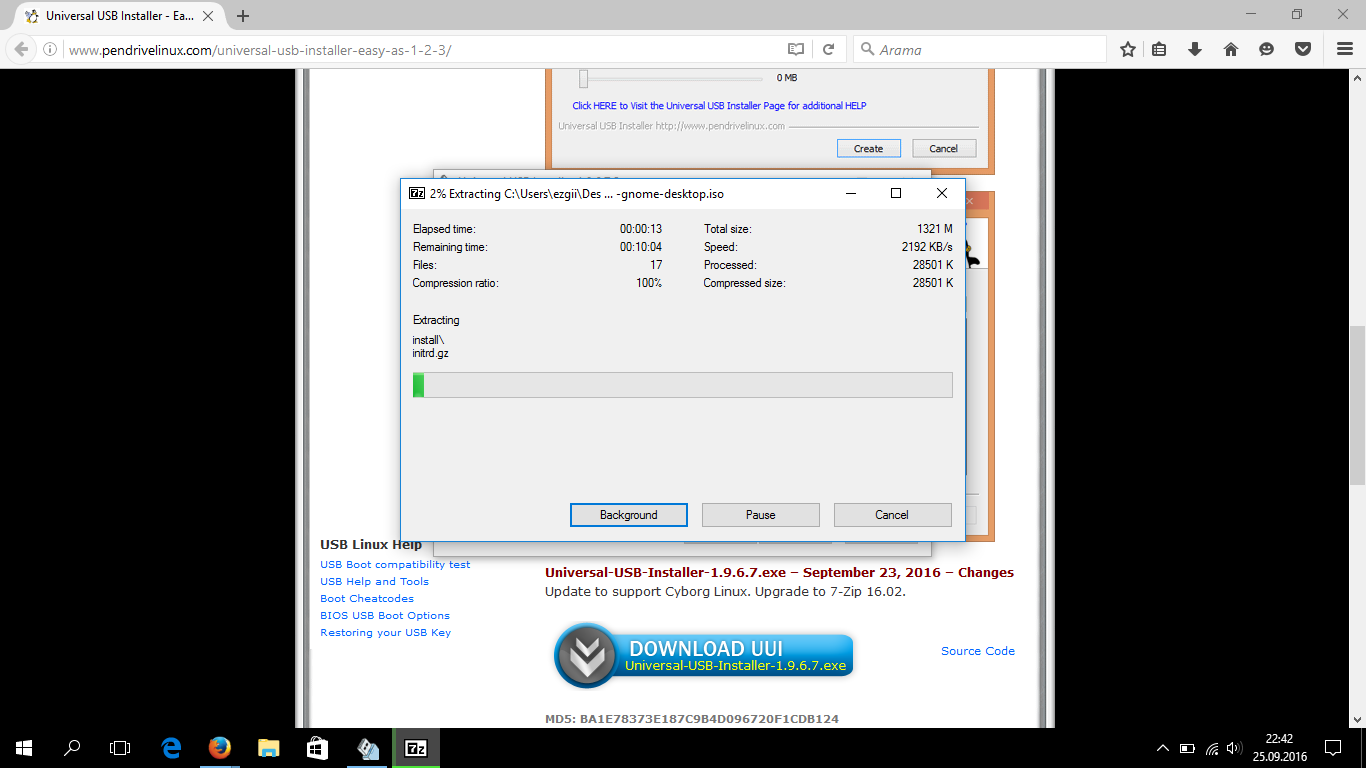Click the green extraction progress bar
Screen dimensions: 1366x768
[x=682, y=385]
